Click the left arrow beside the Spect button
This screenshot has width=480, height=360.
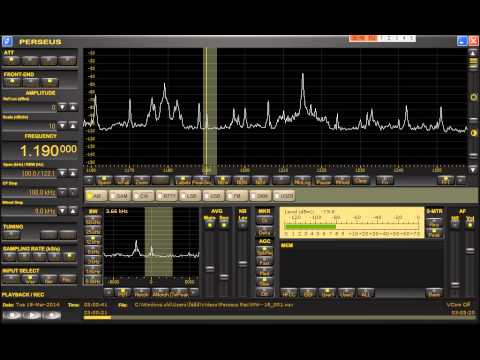point(89,180)
